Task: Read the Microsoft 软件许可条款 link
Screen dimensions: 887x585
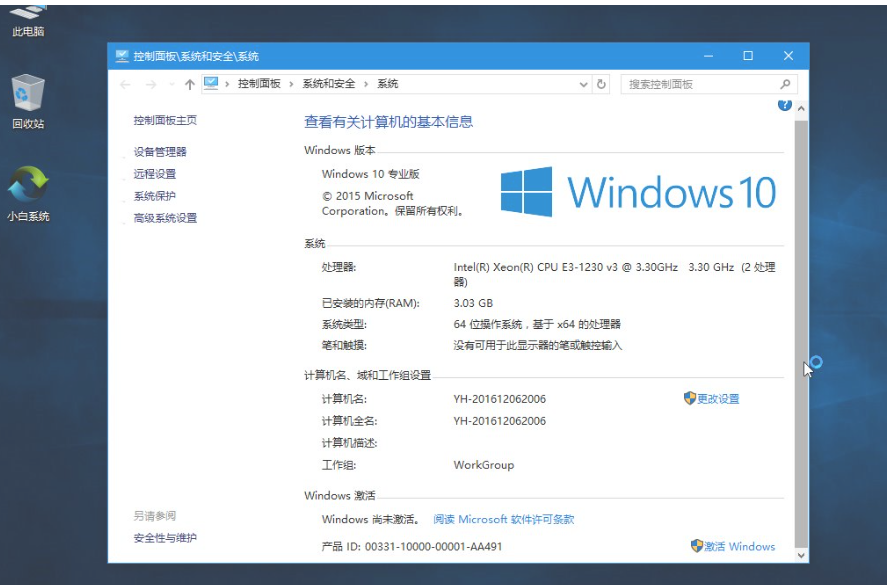Action: click(503, 519)
